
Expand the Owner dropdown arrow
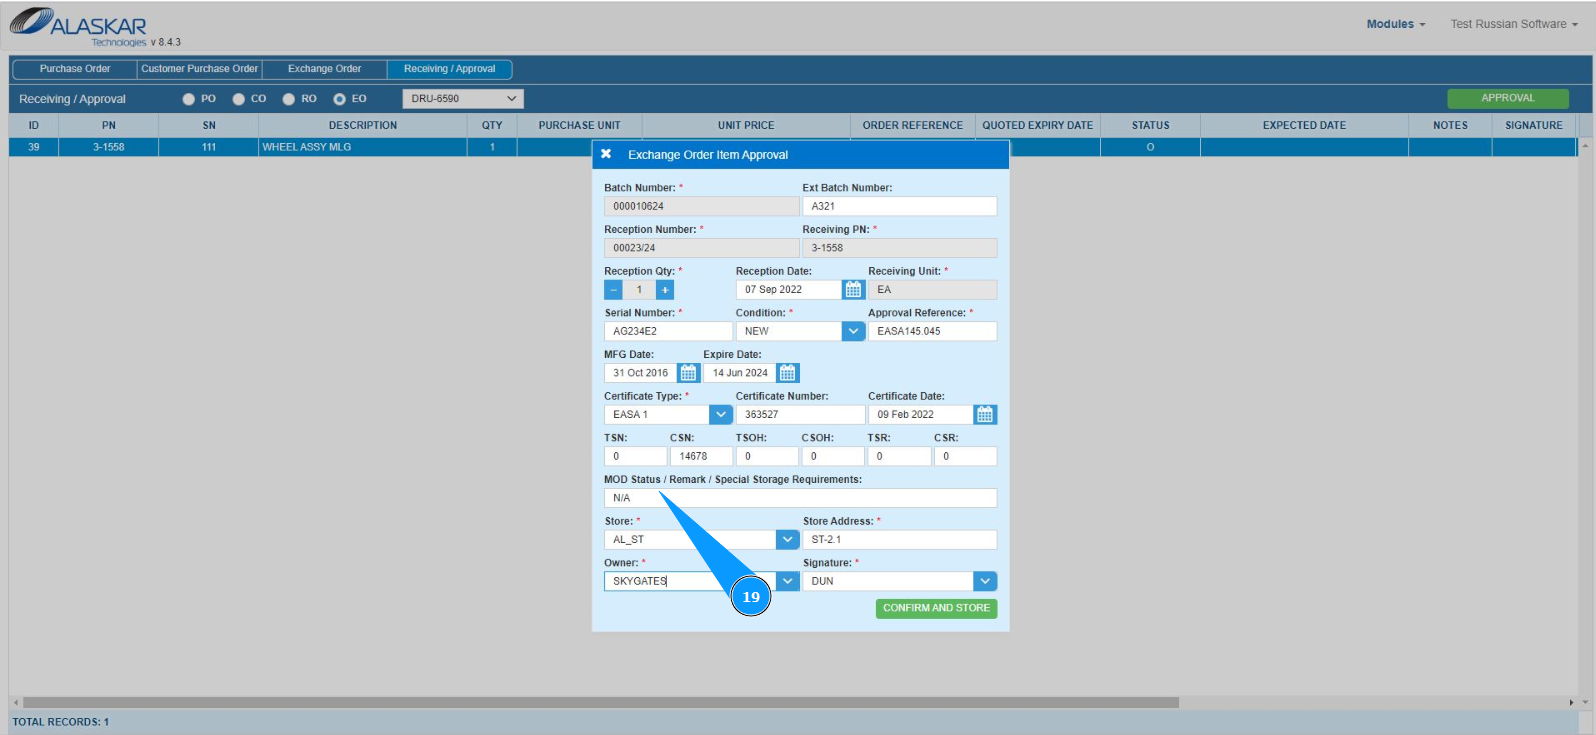tap(788, 582)
